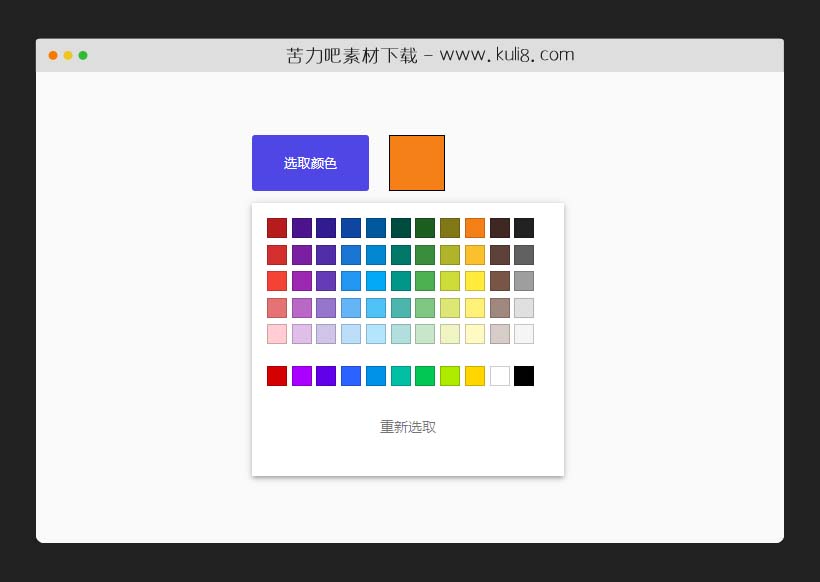Image resolution: width=820 pixels, height=582 pixels.
Task: Select the orange swatch in the top row
Action: [x=475, y=227]
